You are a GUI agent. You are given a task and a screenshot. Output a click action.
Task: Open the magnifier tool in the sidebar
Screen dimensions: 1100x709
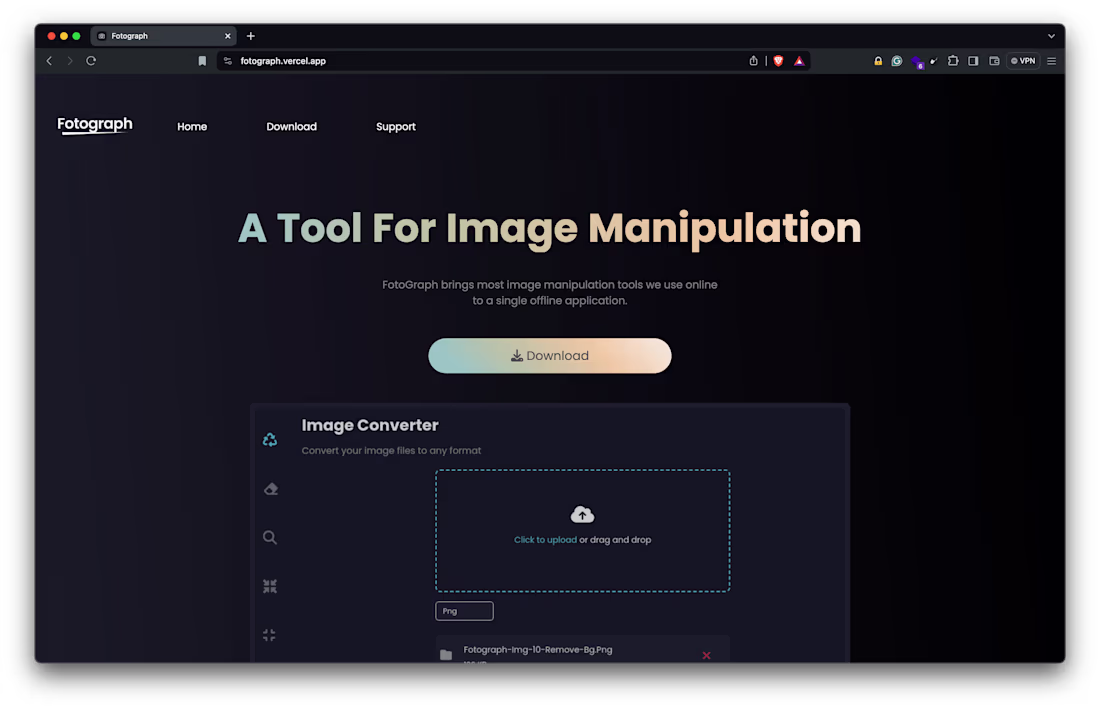pyautogui.click(x=269, y=537)
